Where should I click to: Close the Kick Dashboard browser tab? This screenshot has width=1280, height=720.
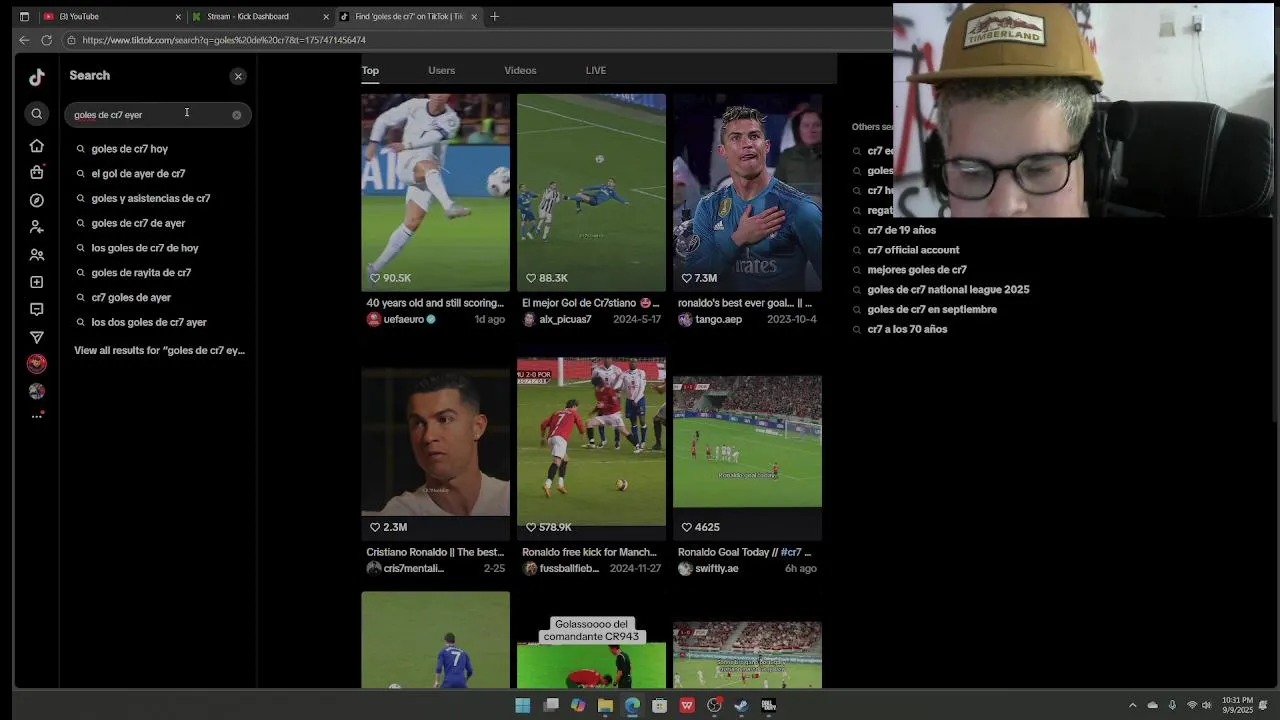[x=325, y=17]
